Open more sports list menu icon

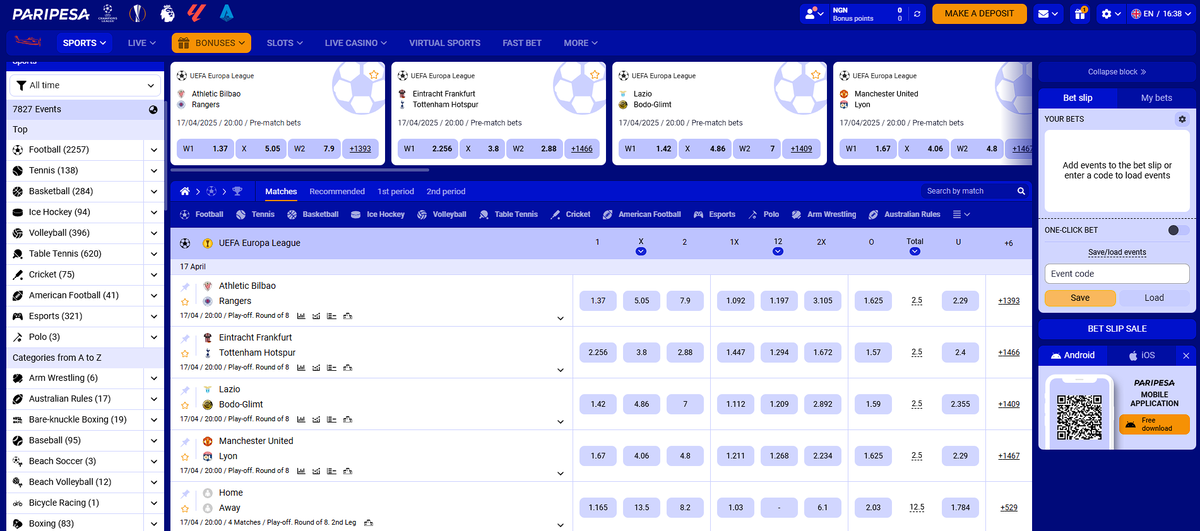coord(961,214)
